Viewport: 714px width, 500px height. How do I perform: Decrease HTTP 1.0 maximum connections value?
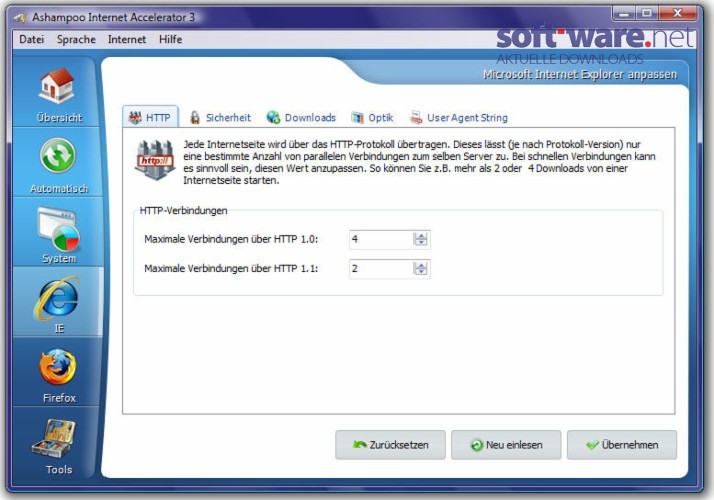tap(421, 242)
